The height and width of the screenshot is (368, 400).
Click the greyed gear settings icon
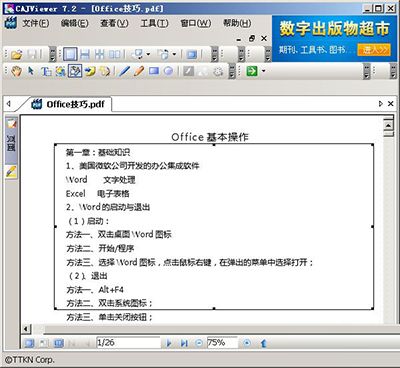[218, 71]
